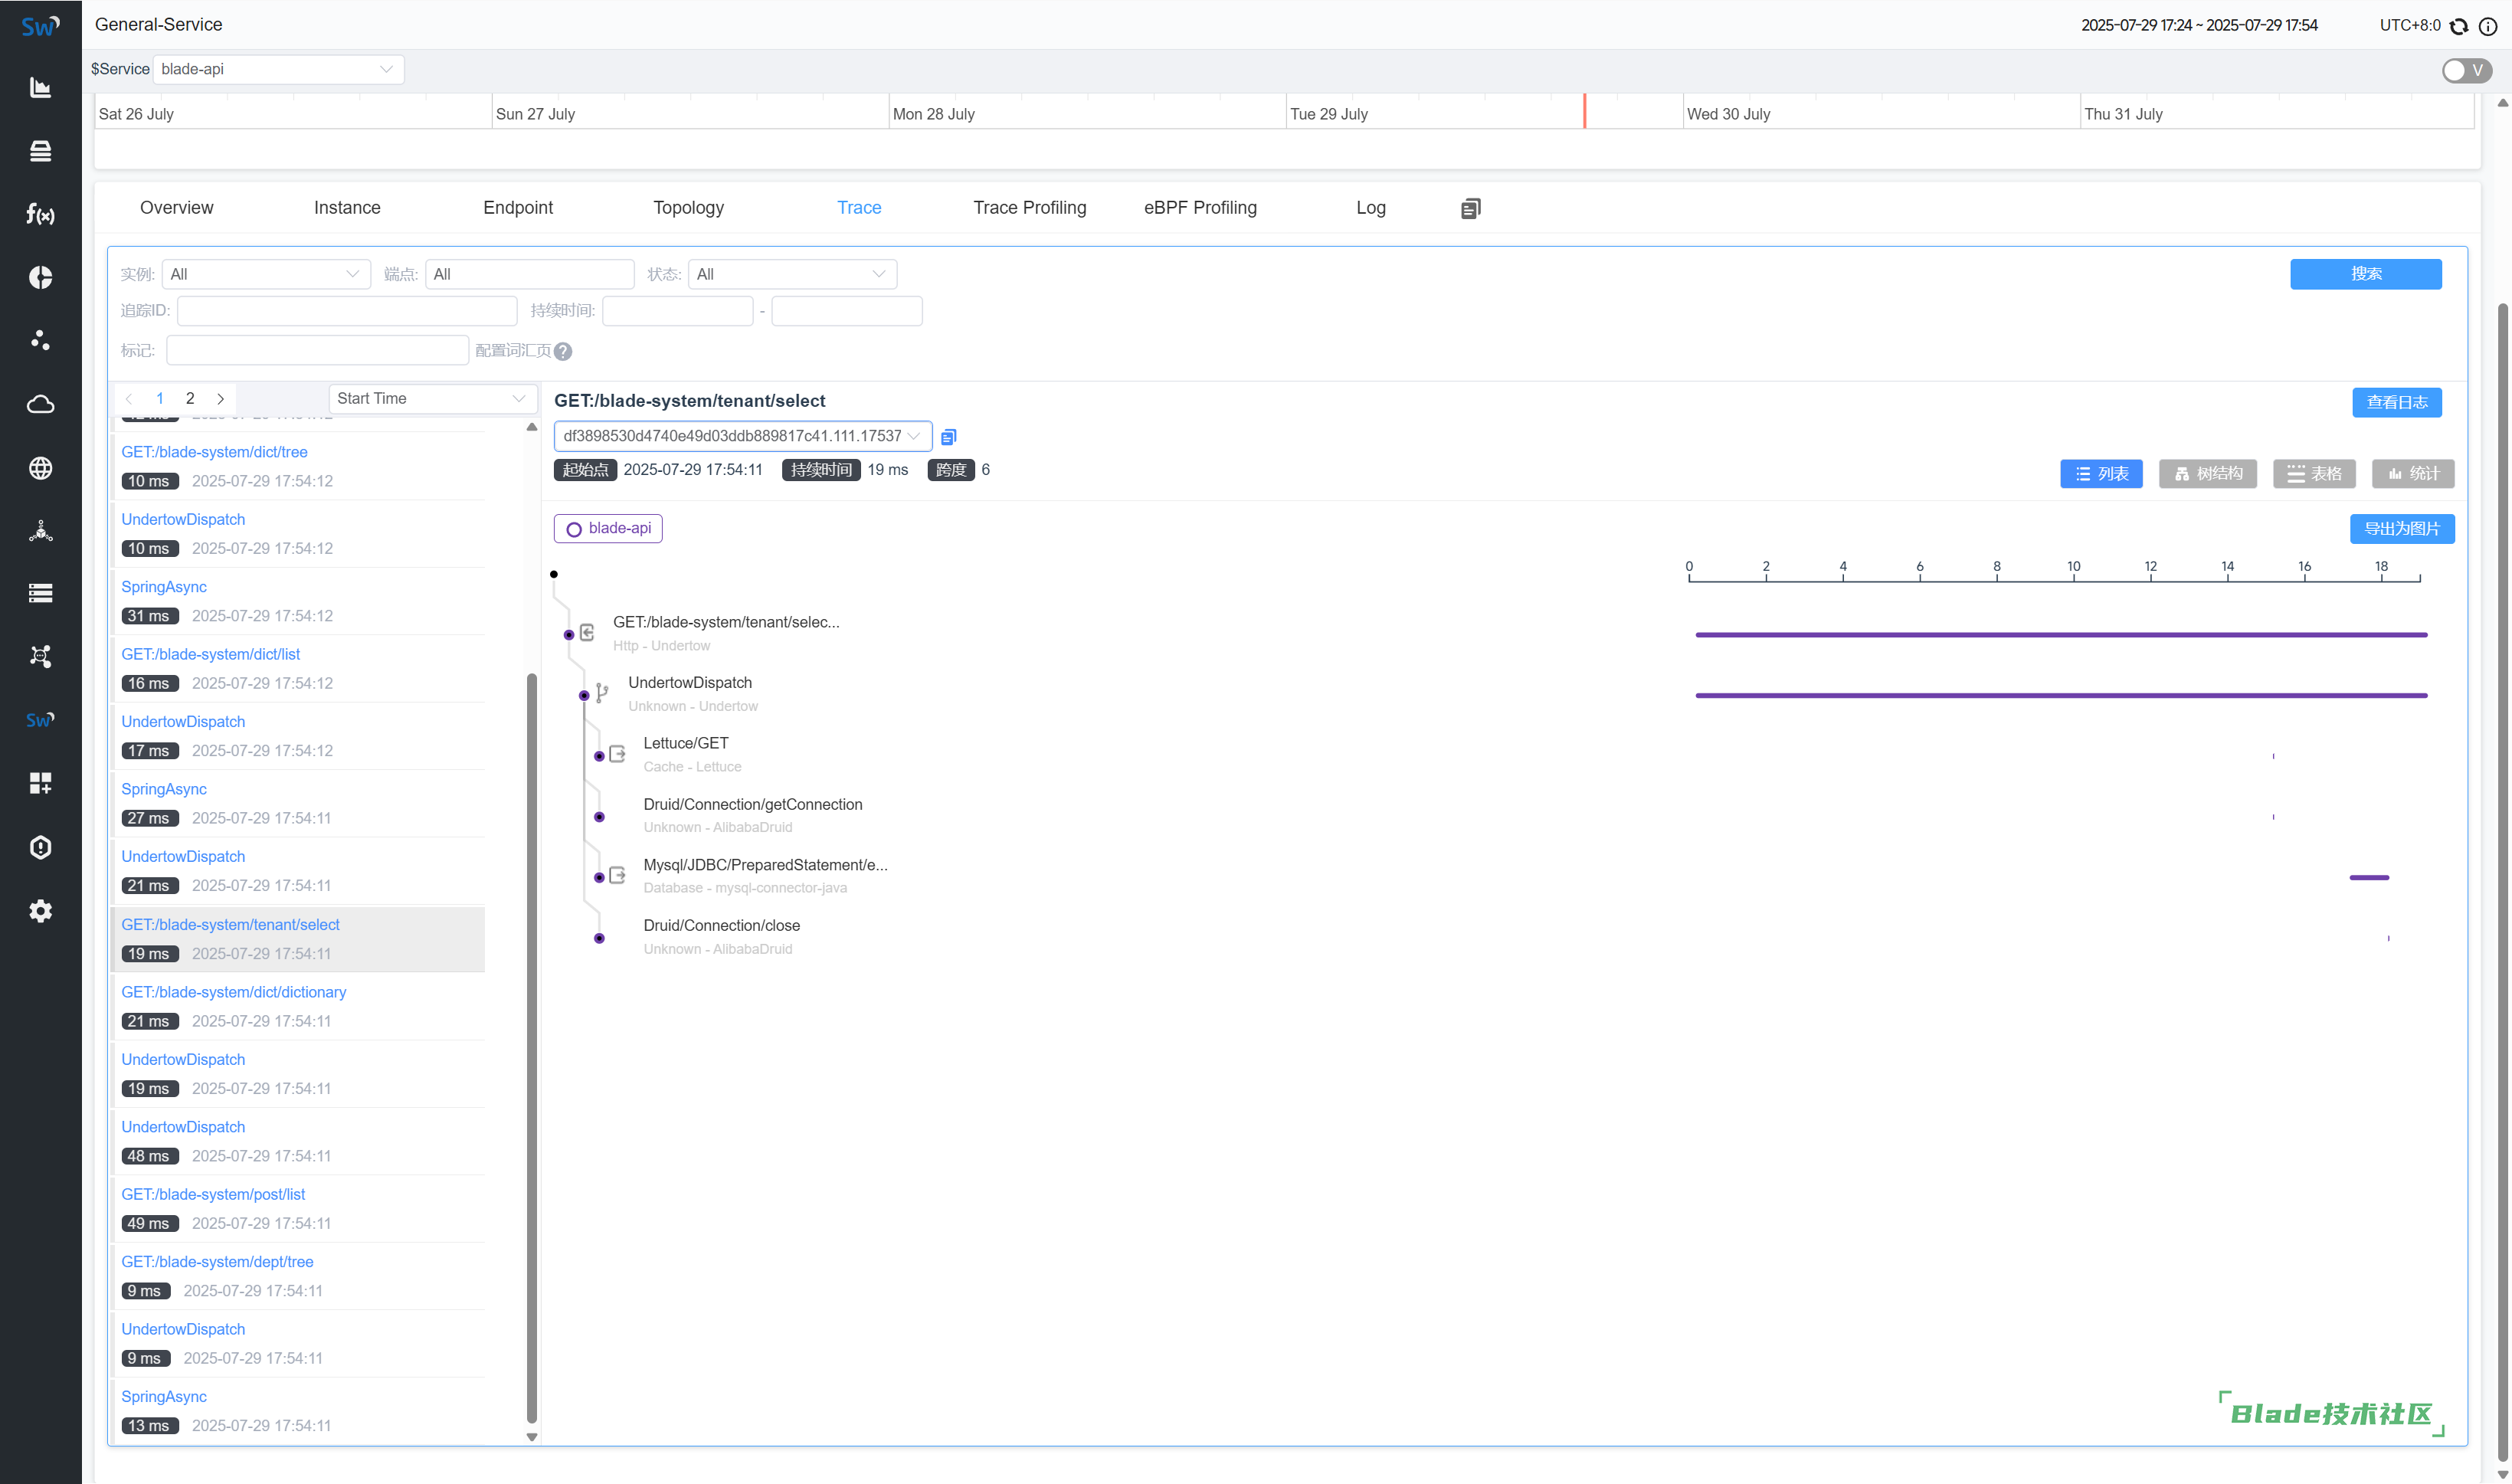The image size is (2512, 1484).
Task: Open the mesh network sidebar icon
Action: coord(40,656)
